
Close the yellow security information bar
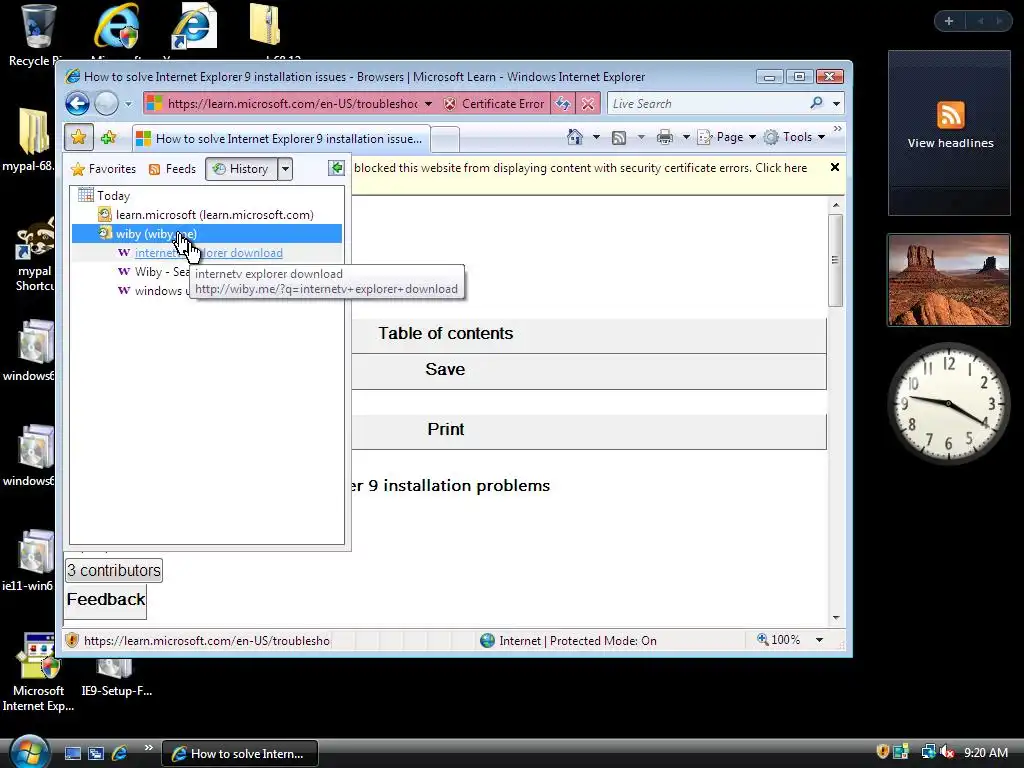pos(835,168)
